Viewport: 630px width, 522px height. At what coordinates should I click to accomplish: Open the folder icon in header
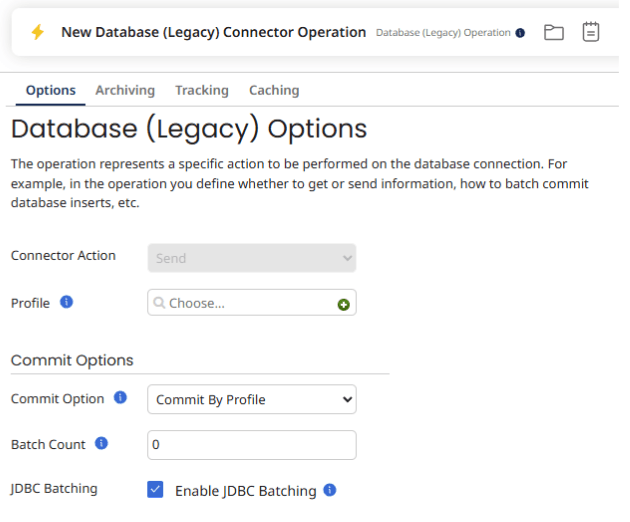554,32
